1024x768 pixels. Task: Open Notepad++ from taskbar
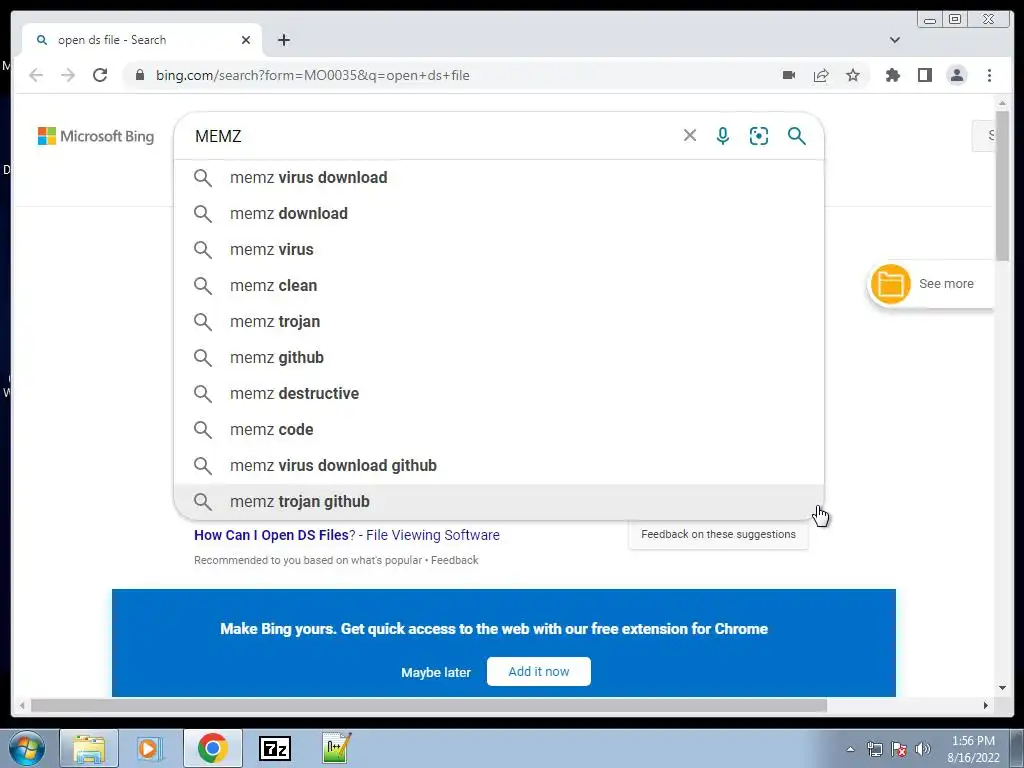(x=336, y=748)
